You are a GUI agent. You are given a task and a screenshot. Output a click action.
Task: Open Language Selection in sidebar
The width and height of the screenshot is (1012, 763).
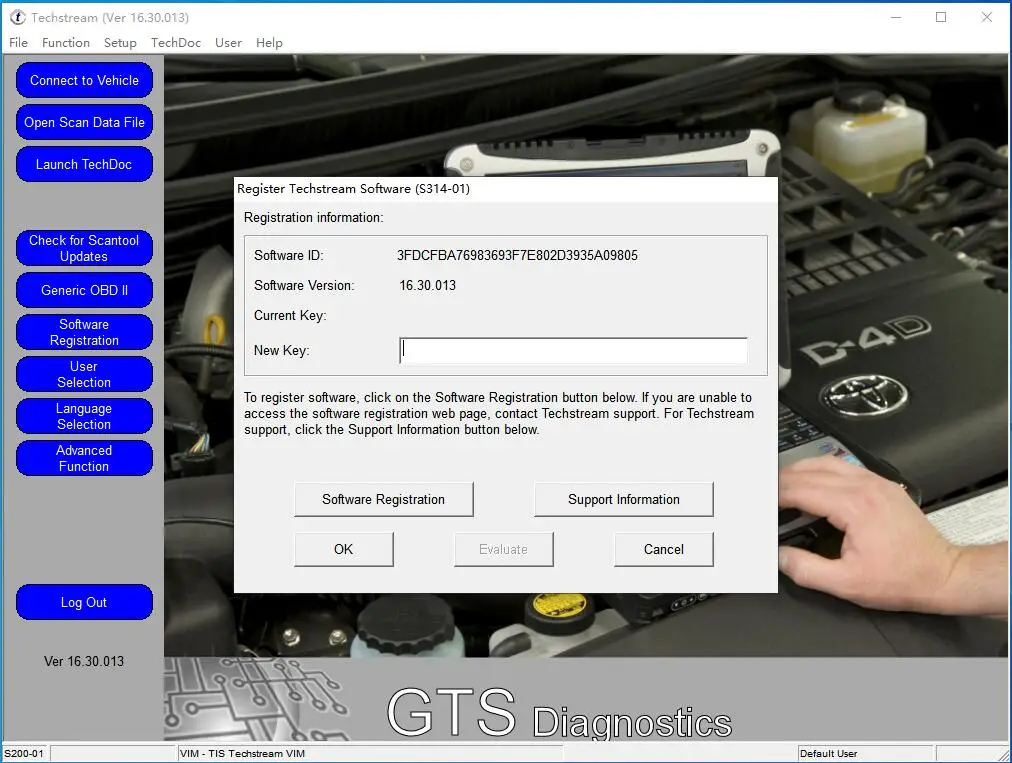pyautogui.click(x=85, y=416)
